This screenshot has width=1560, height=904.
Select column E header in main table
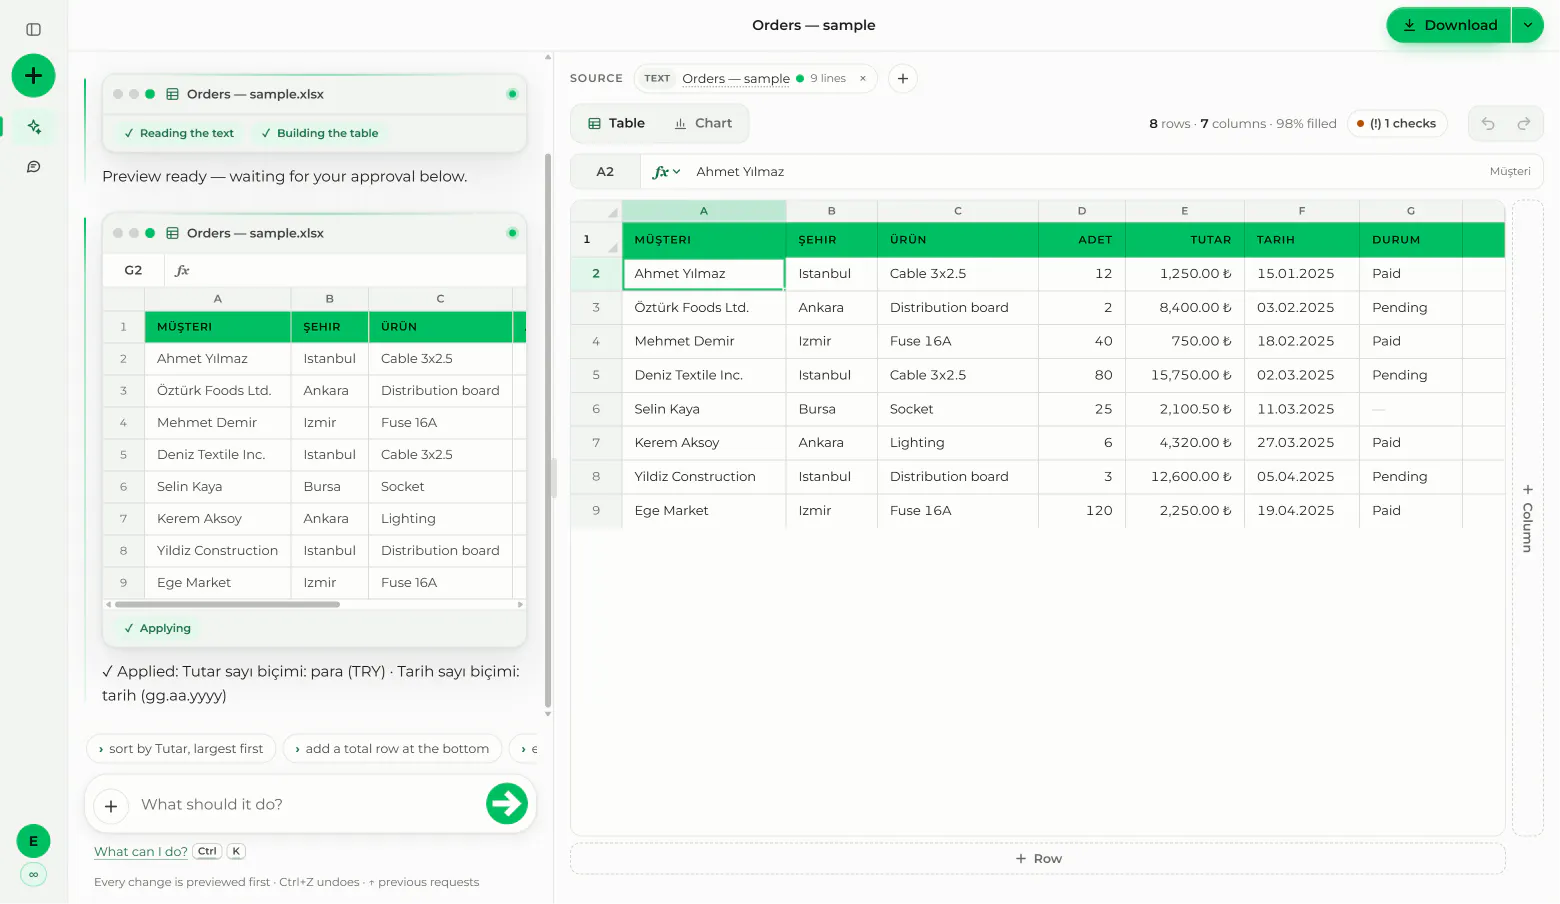click(1185, 211)
